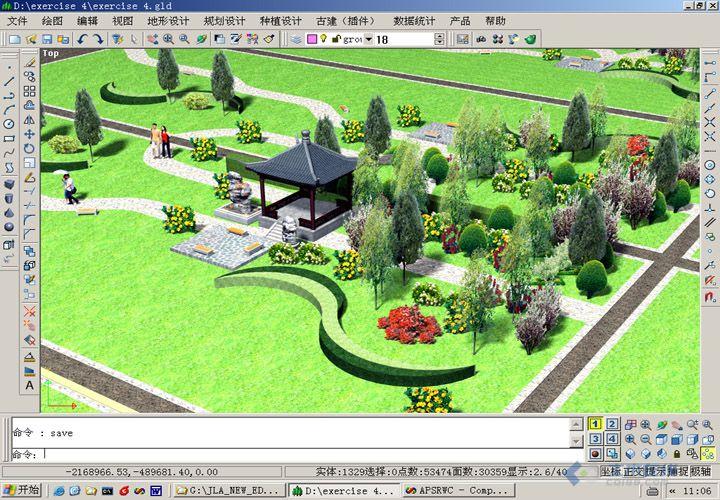The height and width of the screenshot is (500, 720).
Task: Select the Arc drawing tool
Action: pyautogui.click(x=9, y=110)
